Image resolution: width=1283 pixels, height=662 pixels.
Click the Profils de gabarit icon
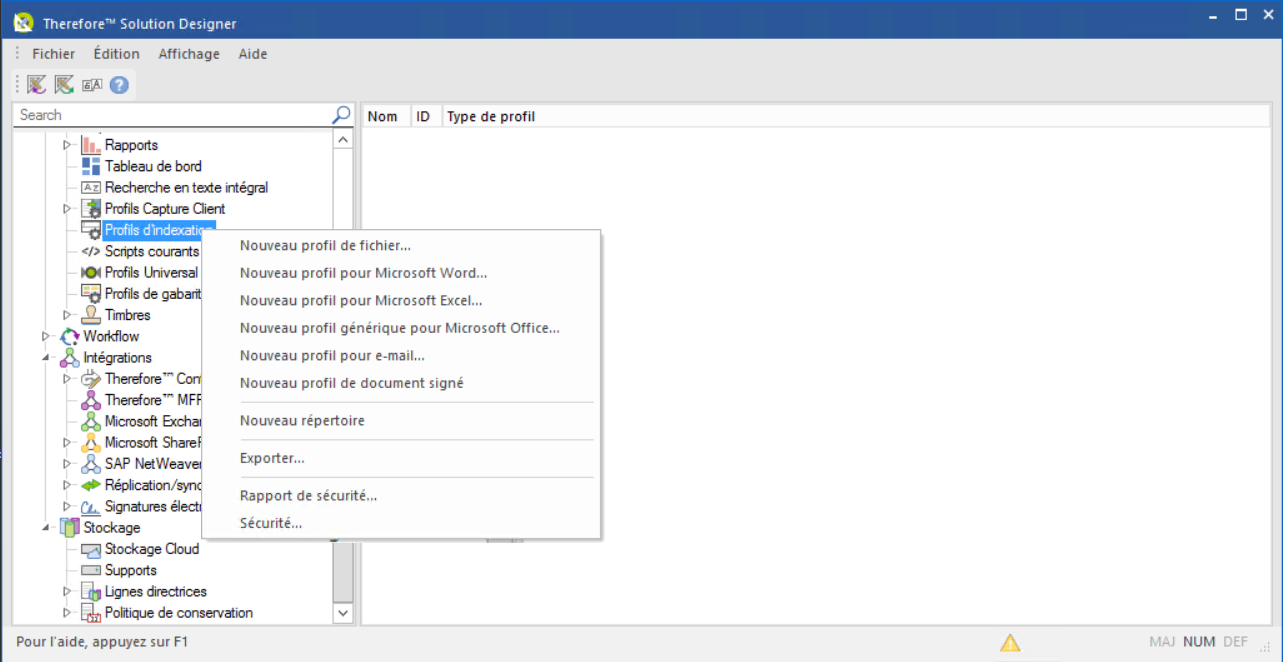click(91, 294)
